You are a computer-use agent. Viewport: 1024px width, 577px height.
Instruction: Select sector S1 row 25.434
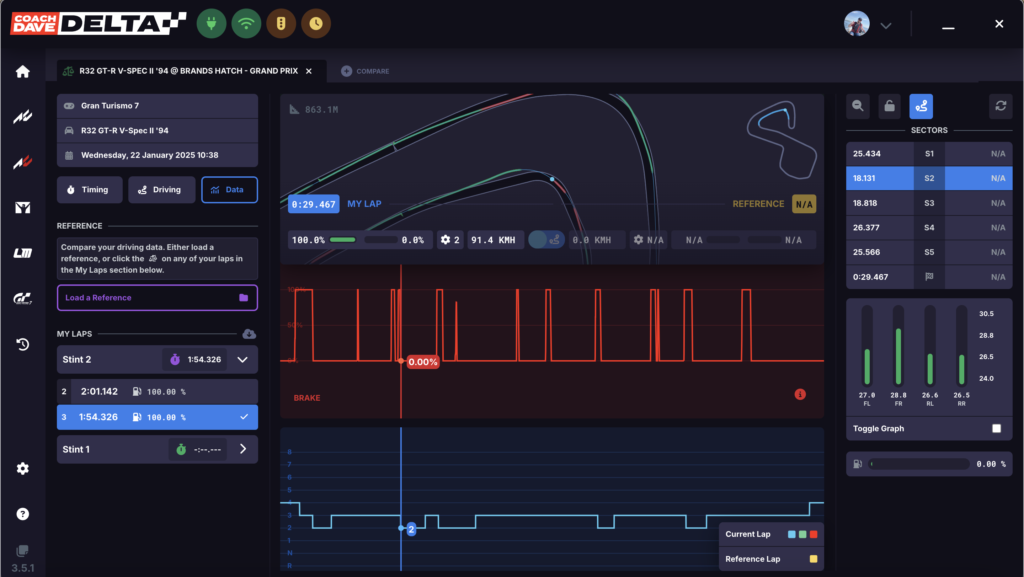929,154
